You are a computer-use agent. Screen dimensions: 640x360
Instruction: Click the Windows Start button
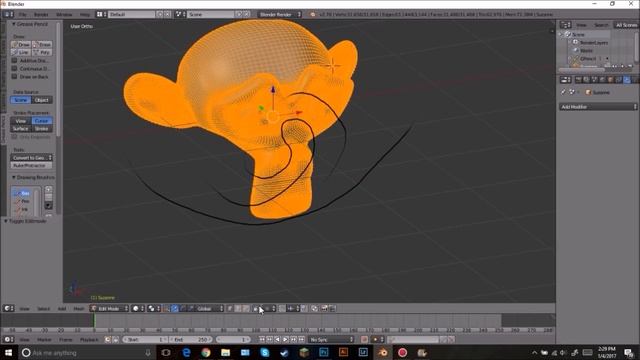coord(8,353)
